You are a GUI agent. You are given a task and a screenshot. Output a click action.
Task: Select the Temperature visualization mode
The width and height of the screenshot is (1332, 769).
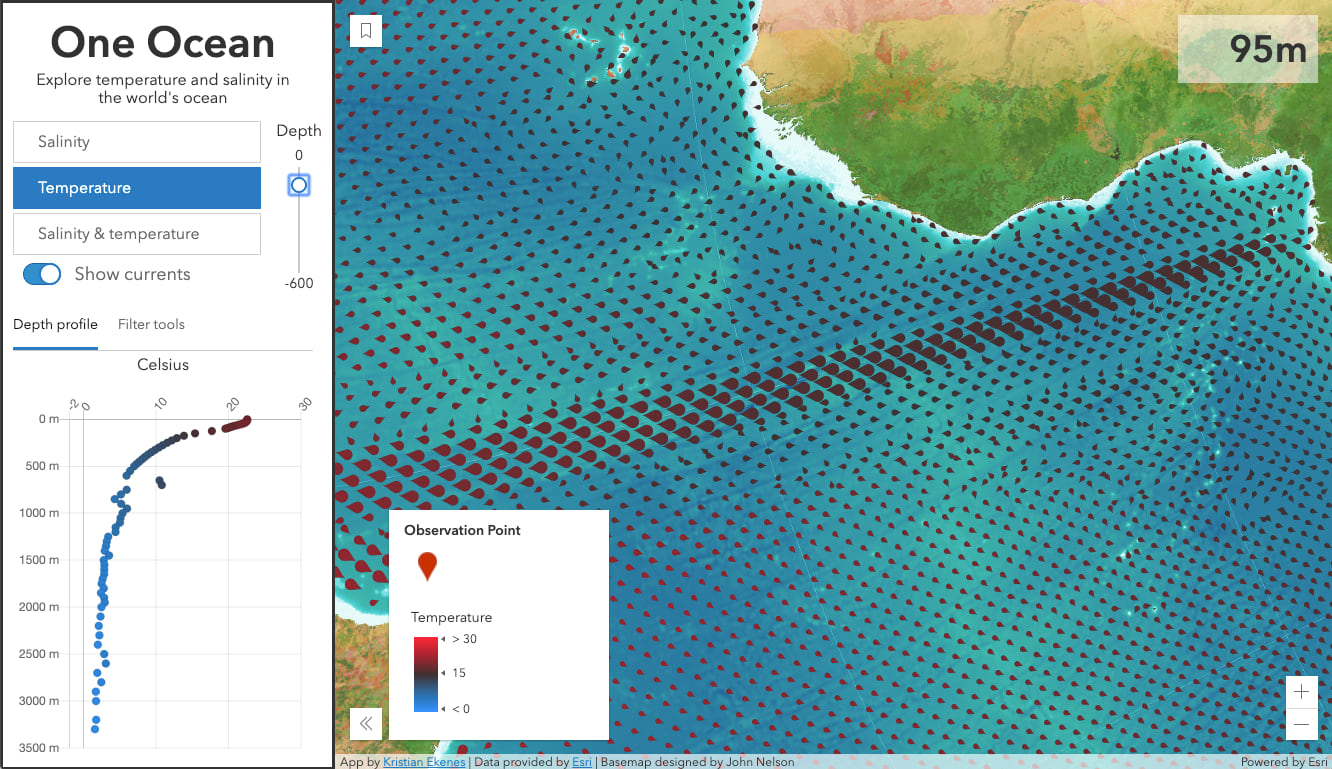pos(136,187)
